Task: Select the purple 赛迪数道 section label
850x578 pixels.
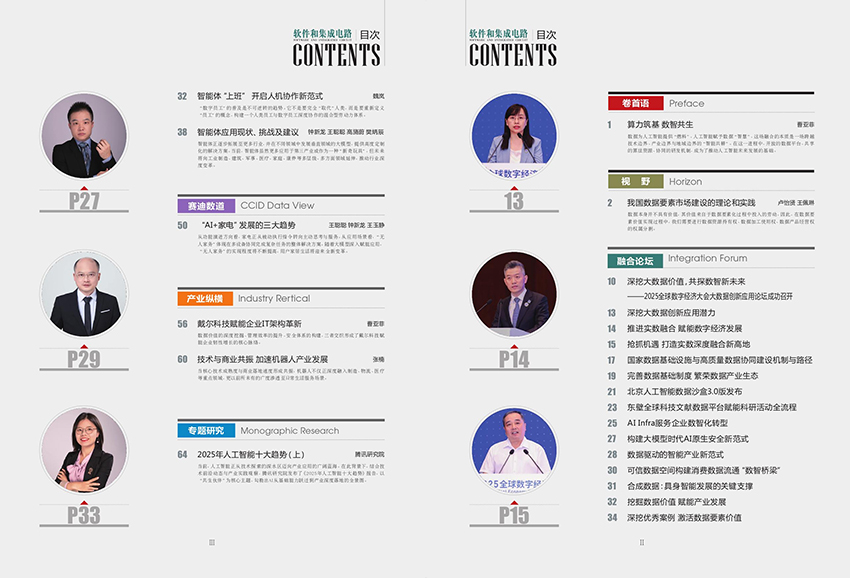Action: point(205,205)
